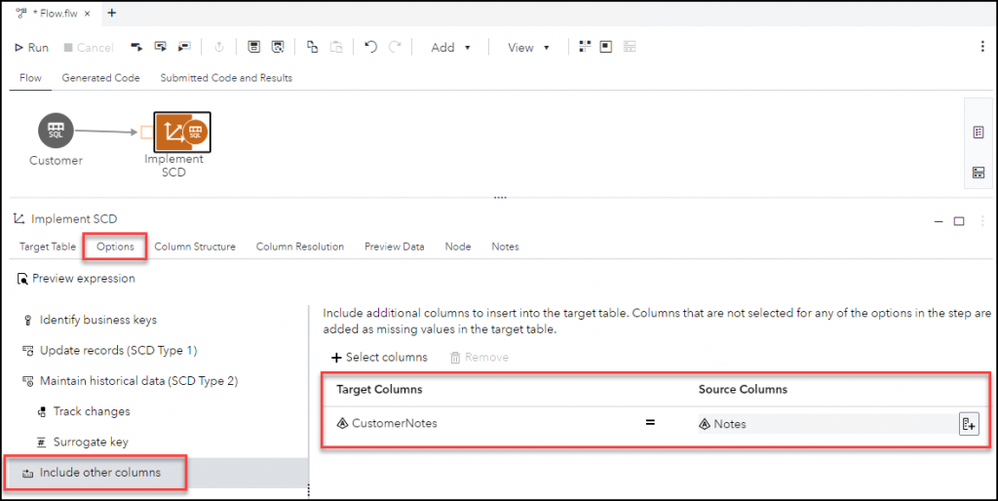Open the Column Structure tab
The image size is (998, 501).
[195, 246]
